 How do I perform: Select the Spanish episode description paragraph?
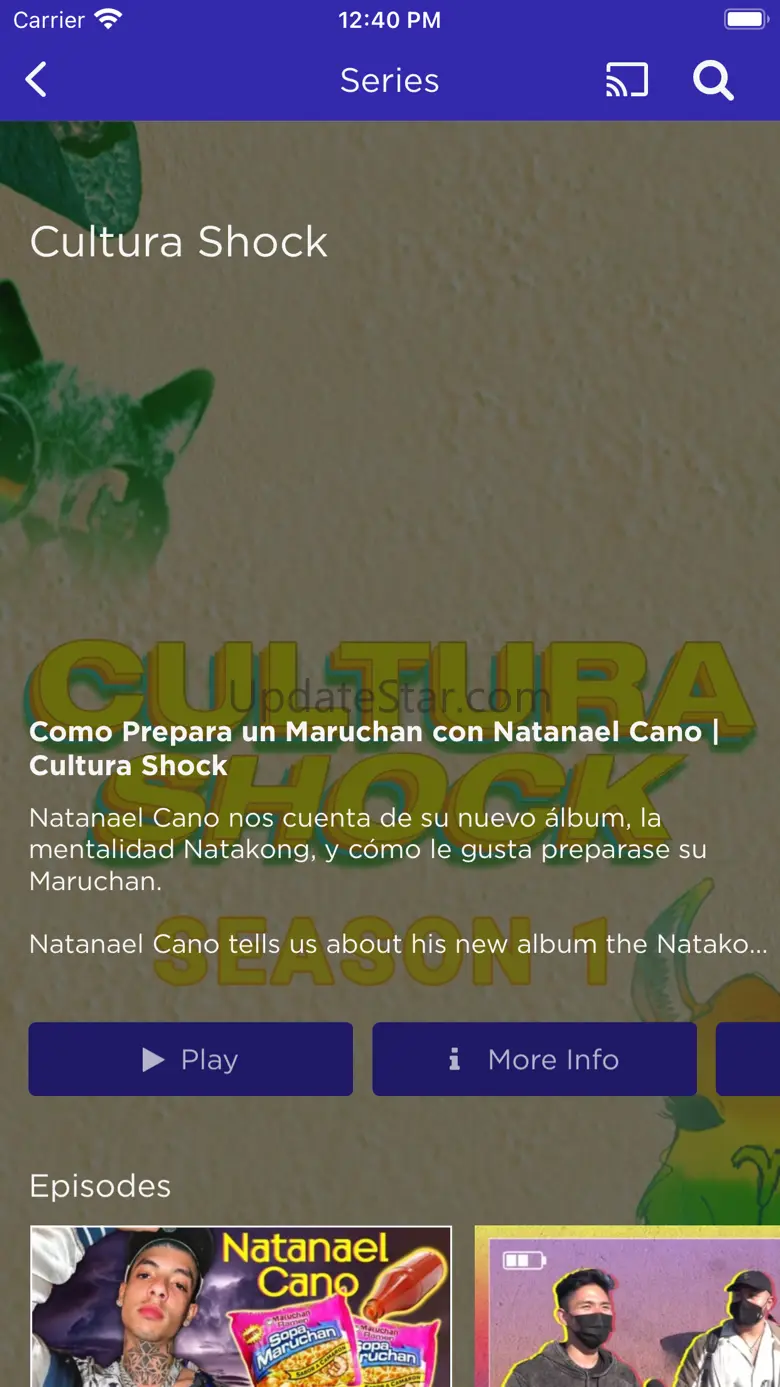368,849
